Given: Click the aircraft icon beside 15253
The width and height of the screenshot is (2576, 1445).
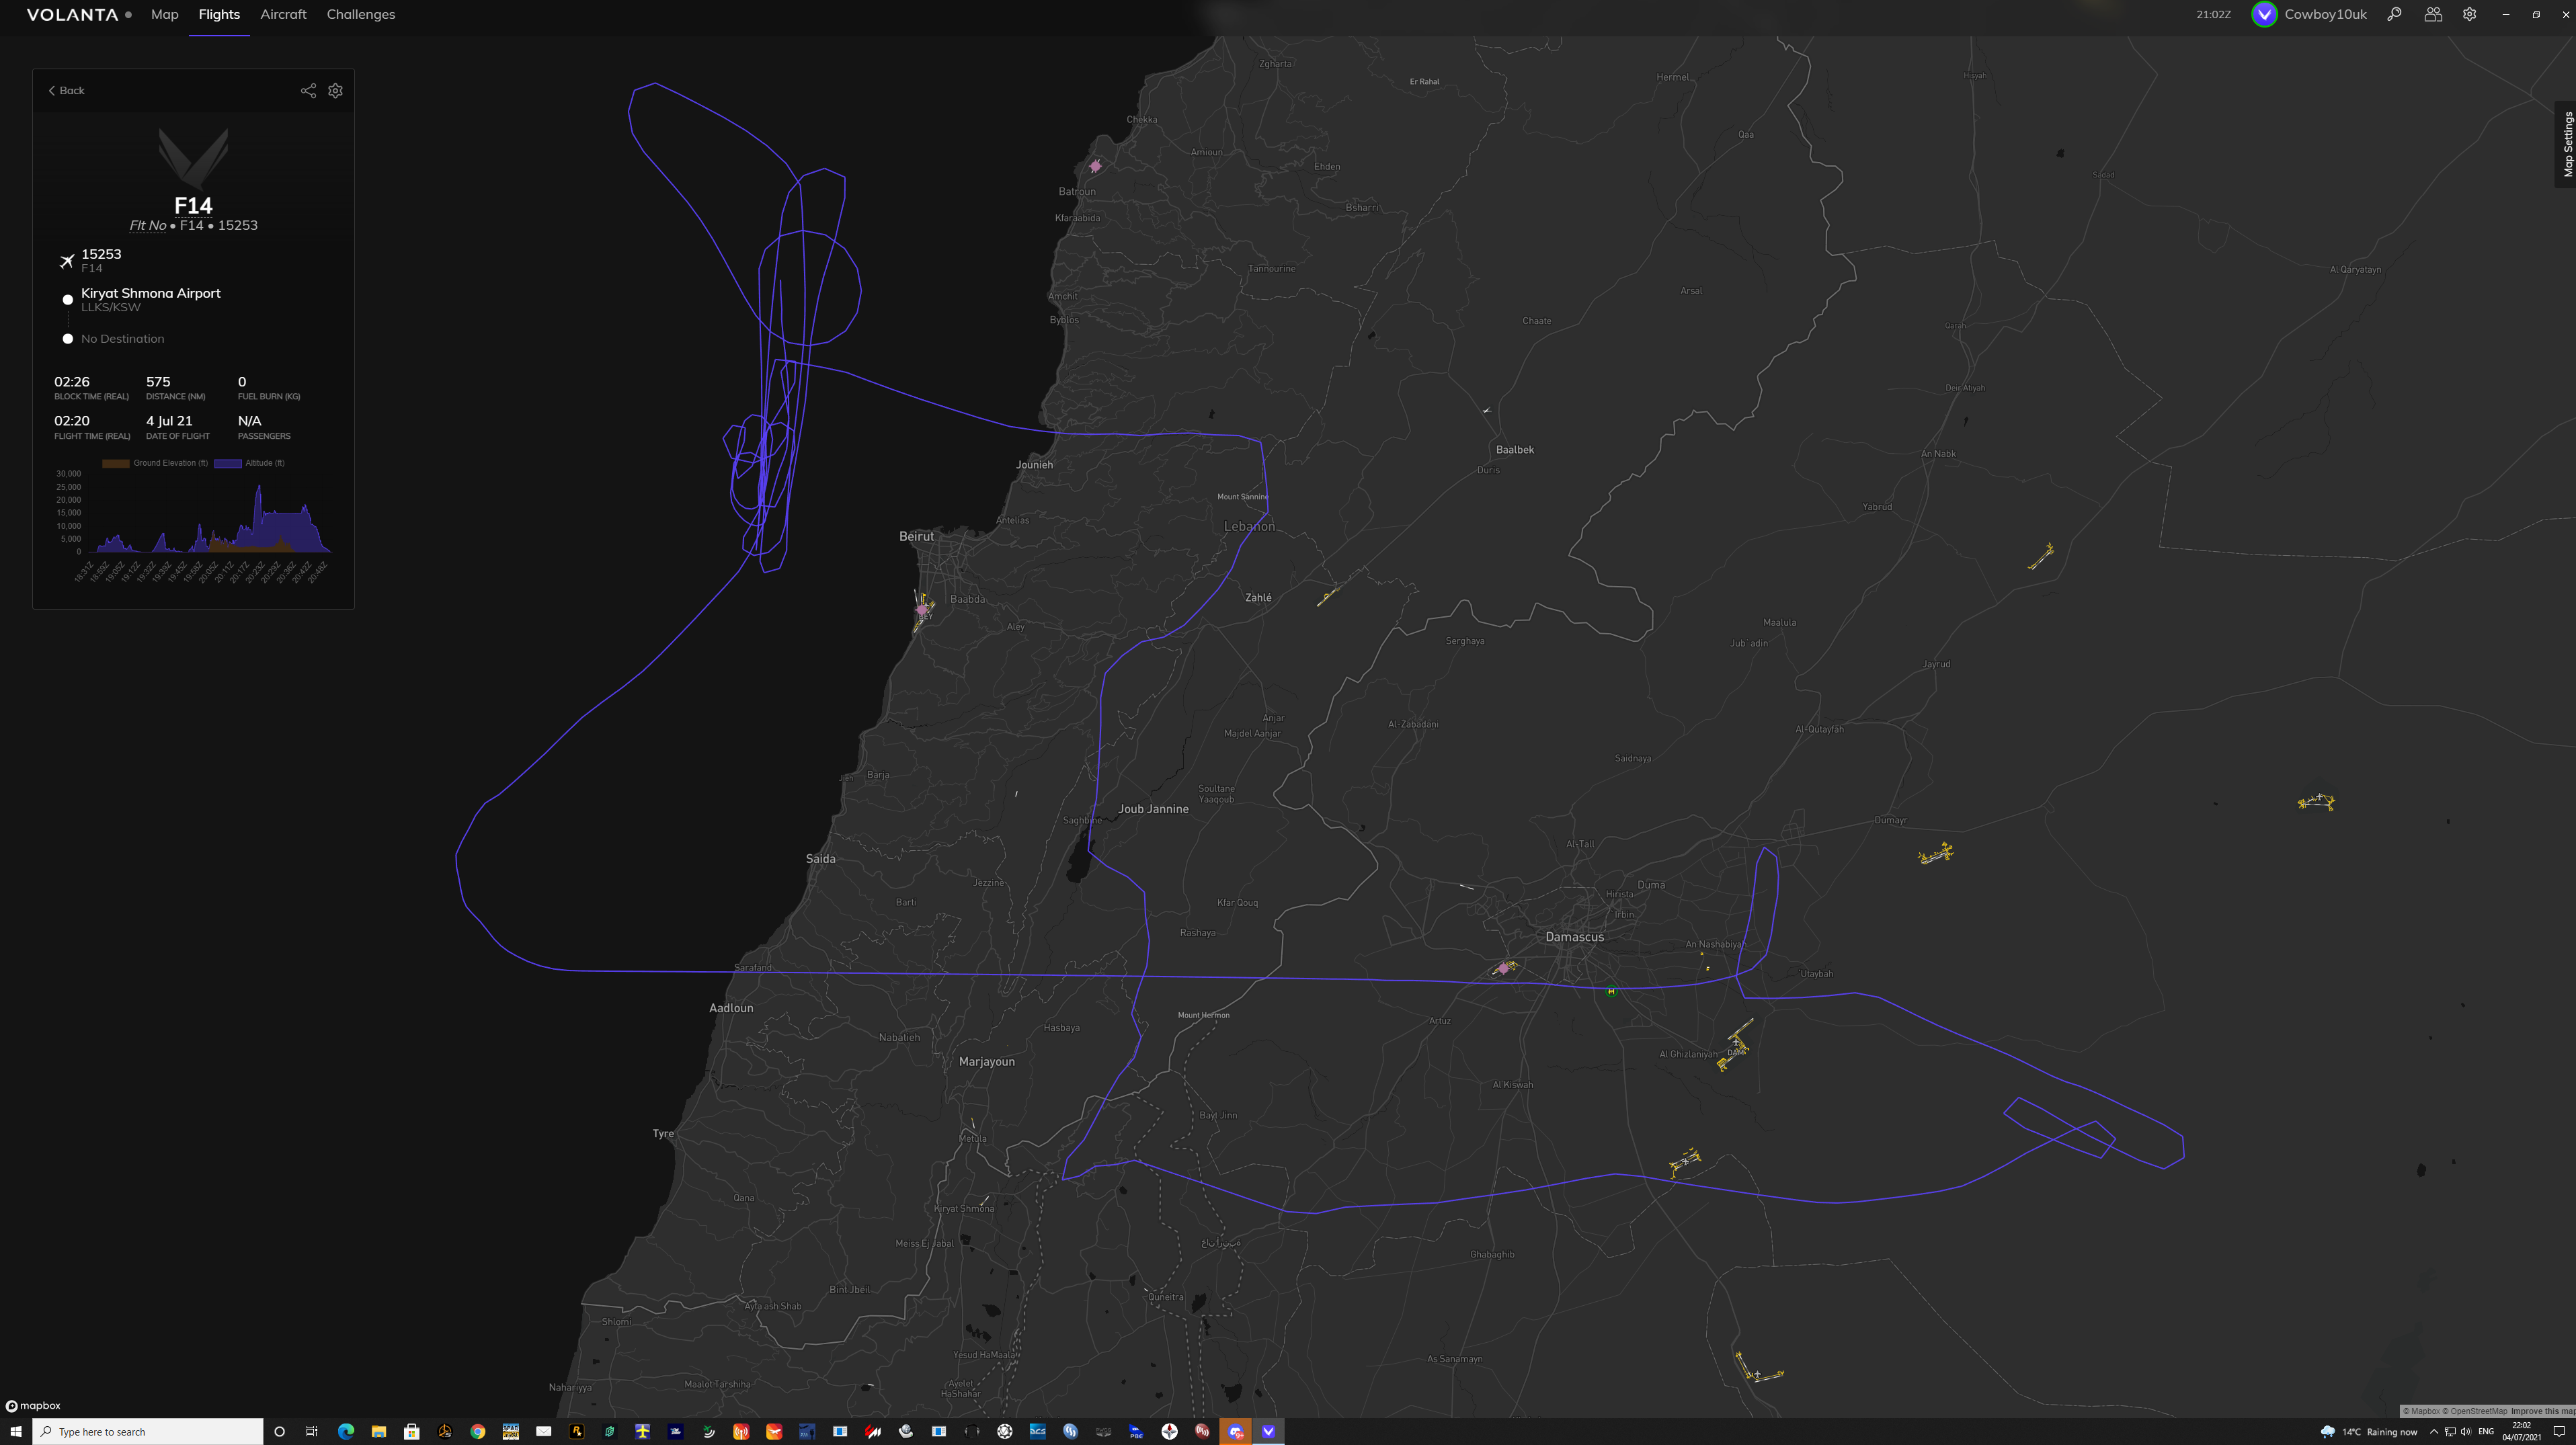Looking at the screenshot, I should 67,261.
